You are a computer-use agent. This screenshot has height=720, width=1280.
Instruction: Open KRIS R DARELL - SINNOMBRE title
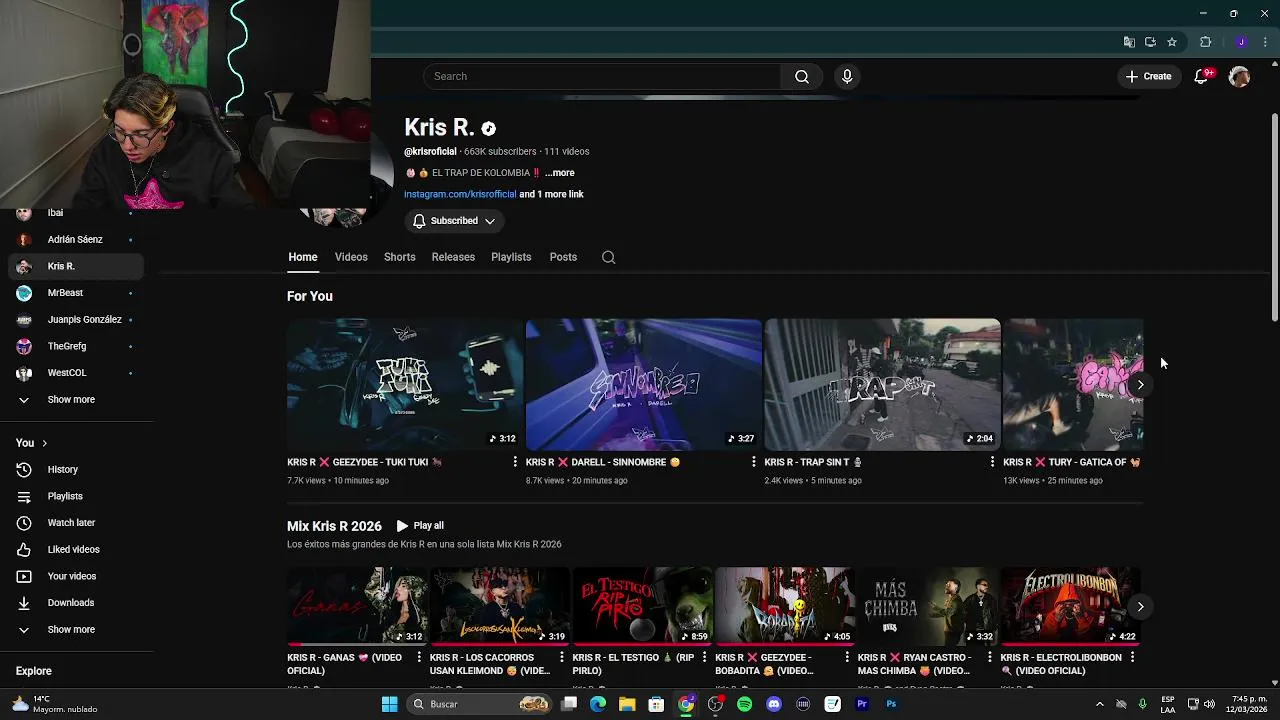click(603, 462)
